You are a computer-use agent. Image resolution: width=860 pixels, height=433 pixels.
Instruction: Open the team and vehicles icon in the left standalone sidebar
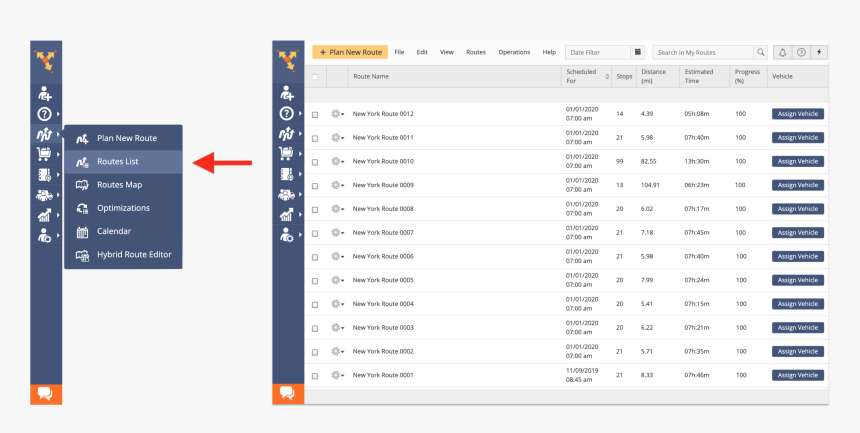coord(44,195)
